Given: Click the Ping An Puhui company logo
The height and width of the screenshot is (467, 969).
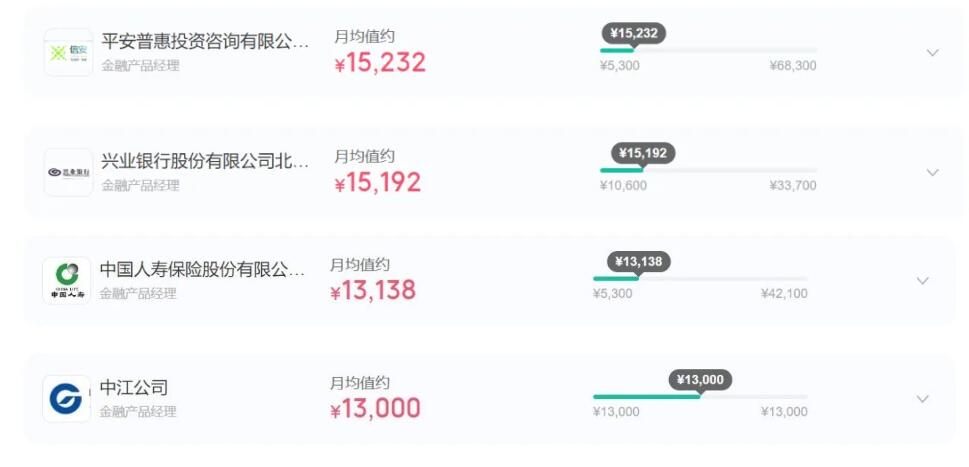Looking at the screenshot, I should click(68, 53).
